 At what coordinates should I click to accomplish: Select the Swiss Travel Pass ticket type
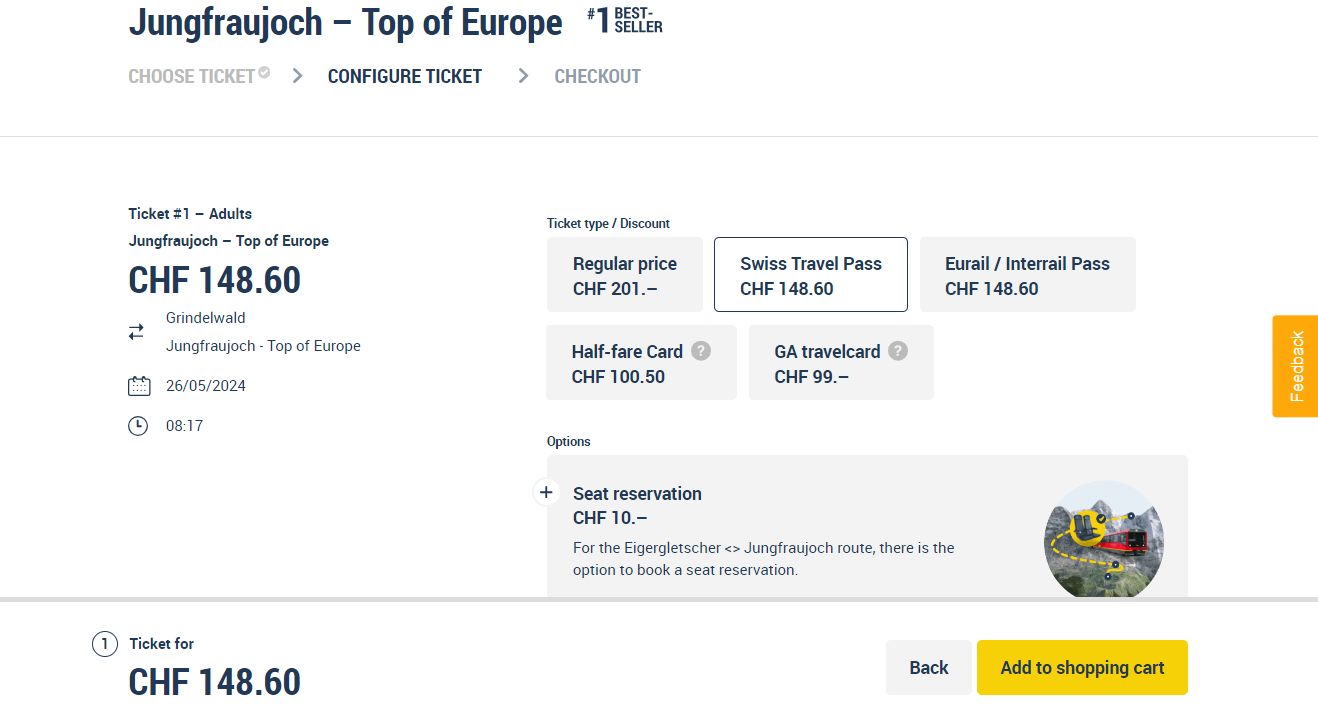coord(810,275)
